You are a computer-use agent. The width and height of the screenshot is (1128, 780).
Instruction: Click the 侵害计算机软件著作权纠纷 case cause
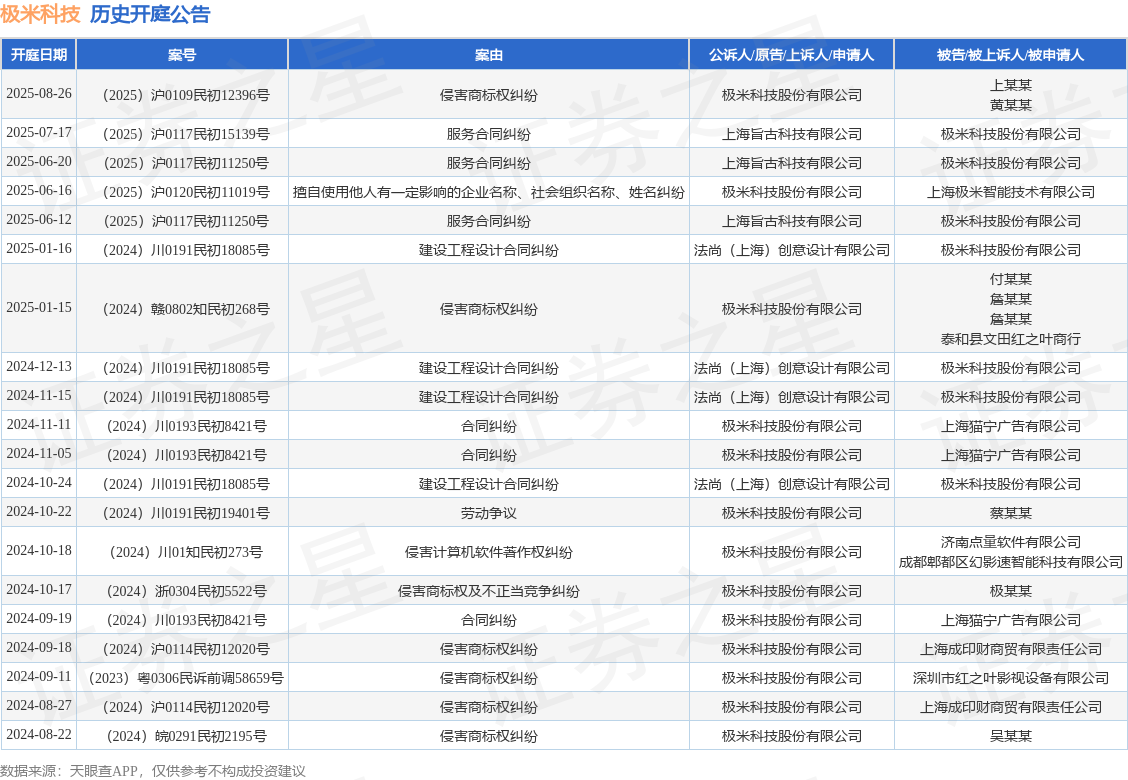click(x=488, y=552)
